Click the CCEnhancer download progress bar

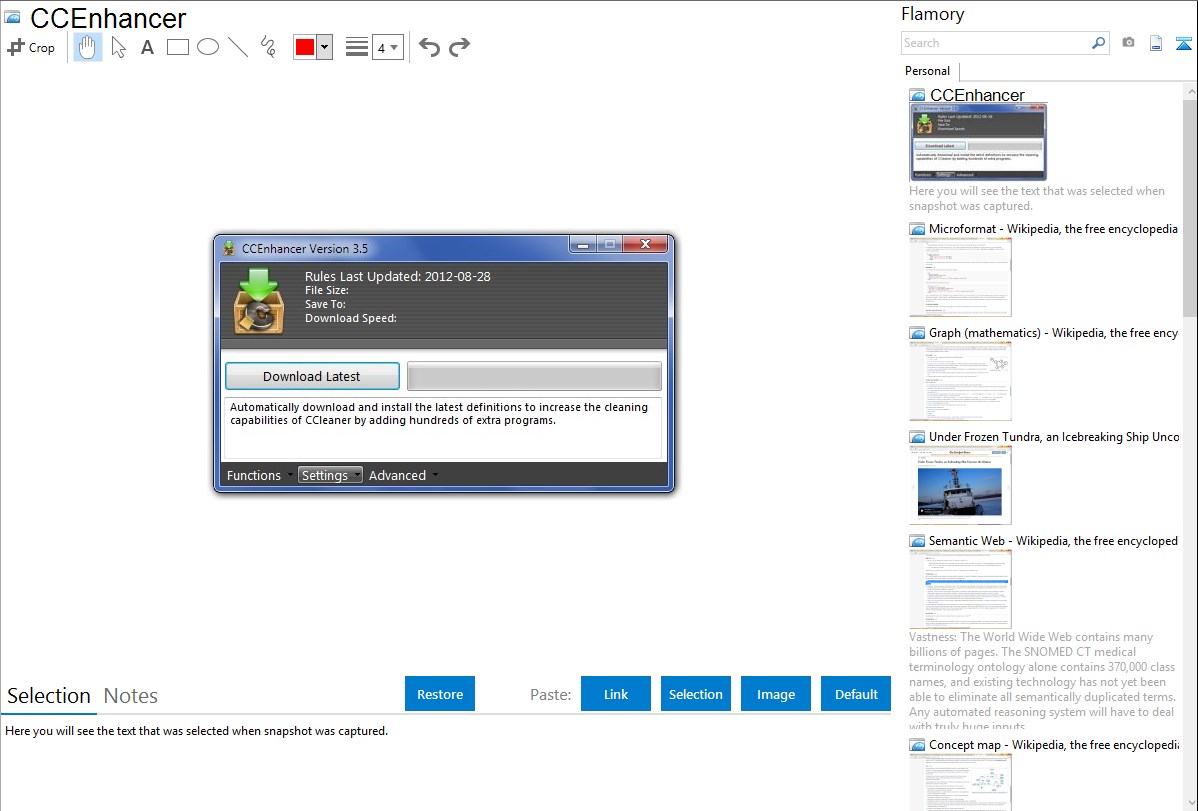534,376
